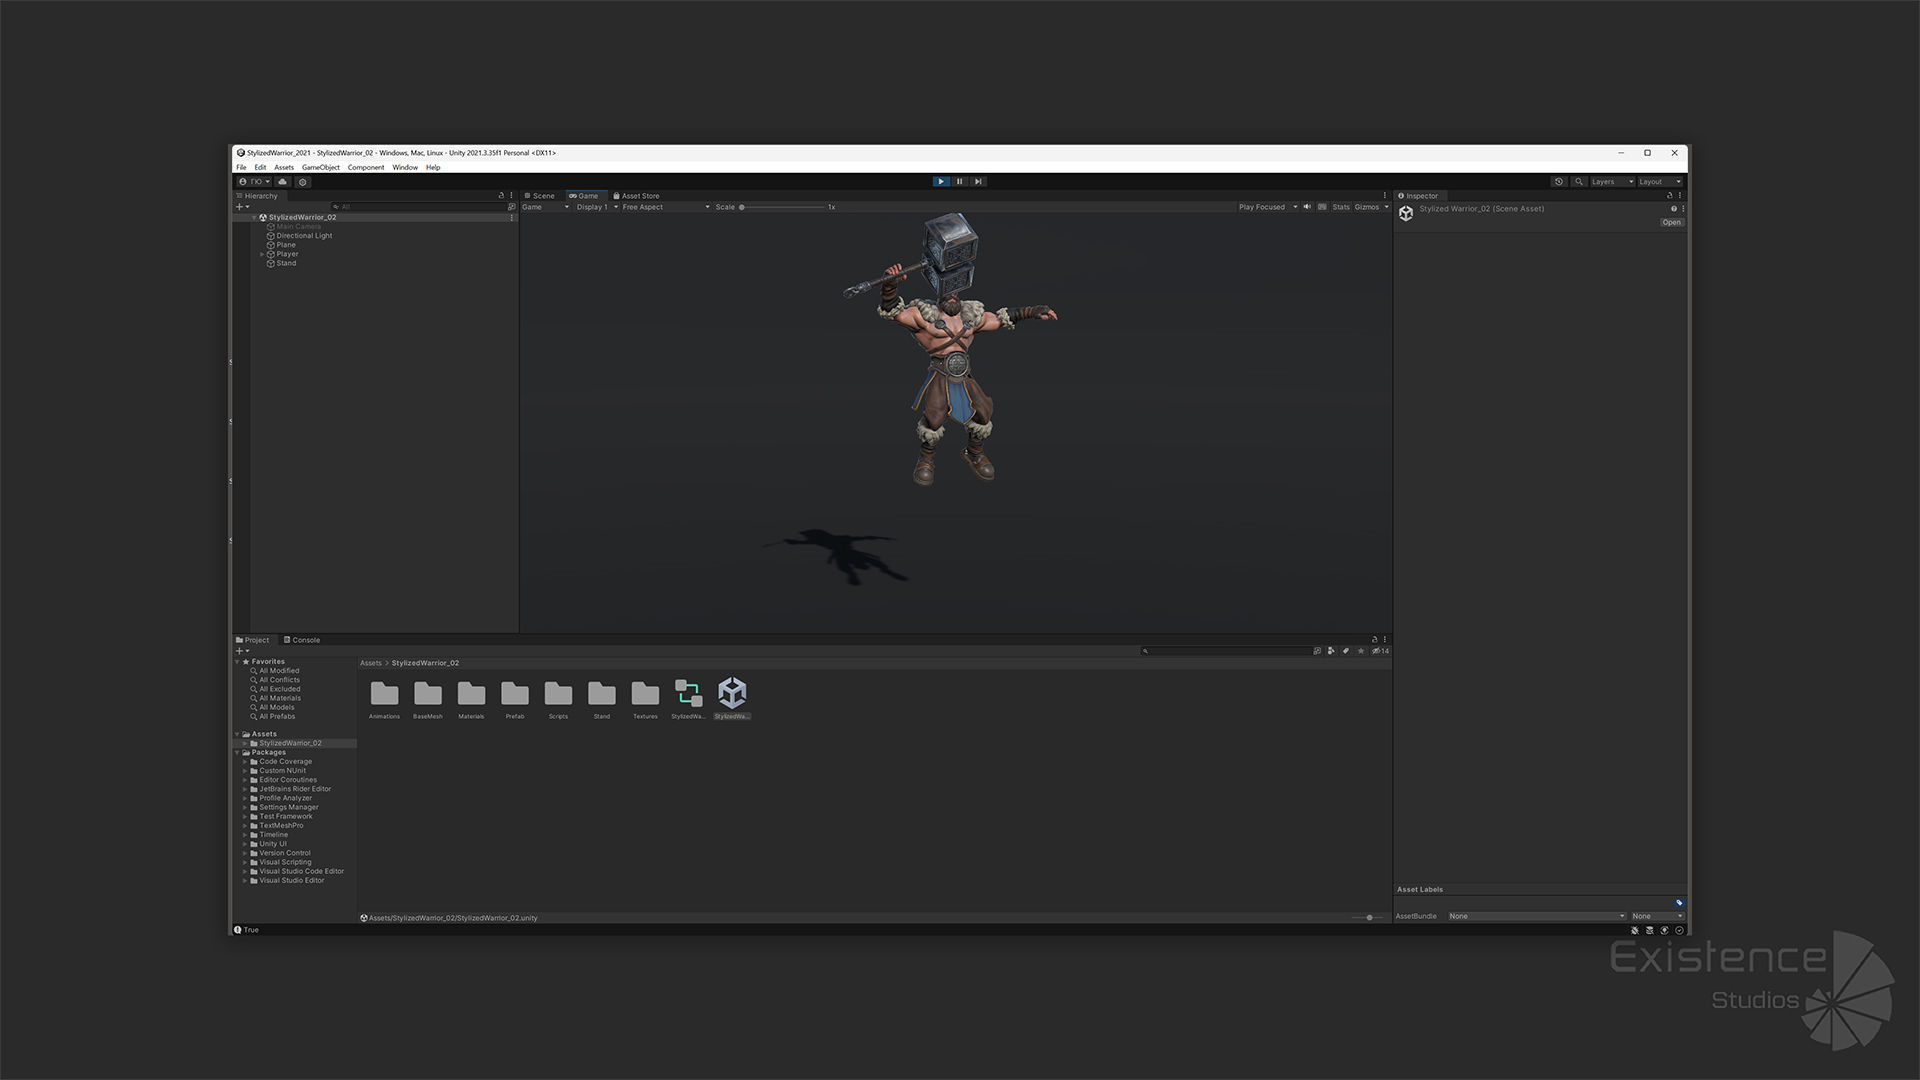Image resolution: width=1920 pixels, height=1080 pixels.
Task: Open the Assets menu
Action: 284,167
